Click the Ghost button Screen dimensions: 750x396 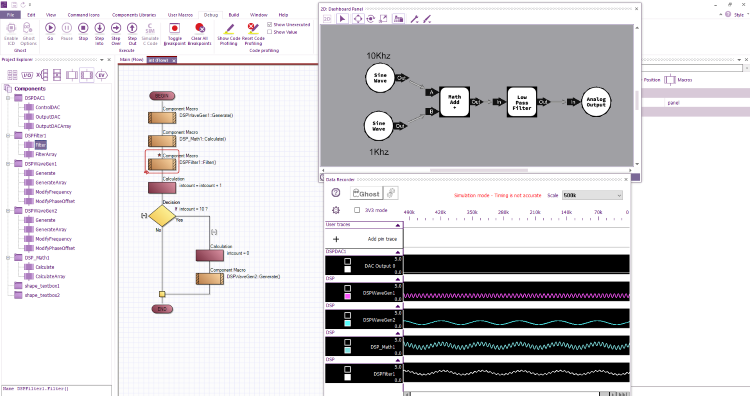coord(366,193)
